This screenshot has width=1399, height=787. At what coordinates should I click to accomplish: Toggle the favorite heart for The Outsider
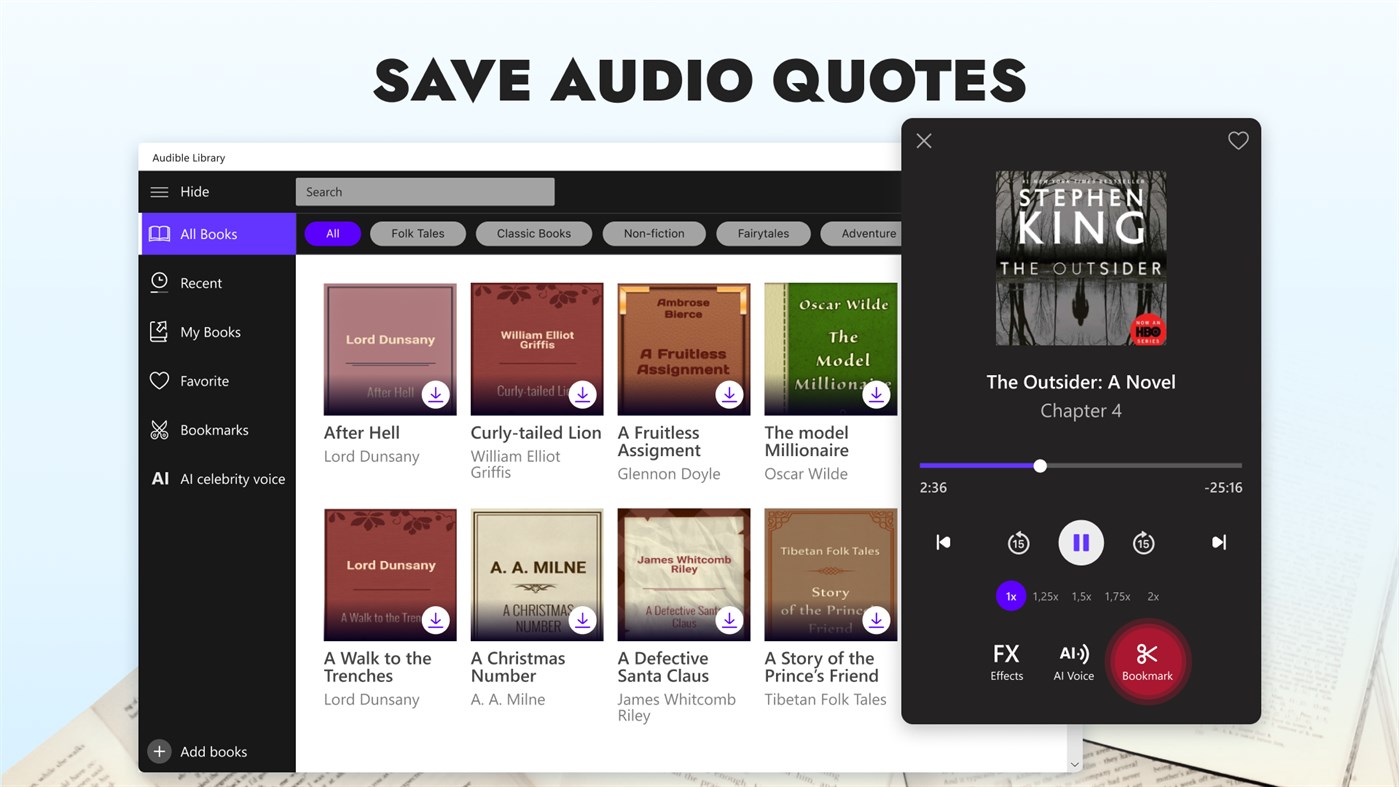1238,140
